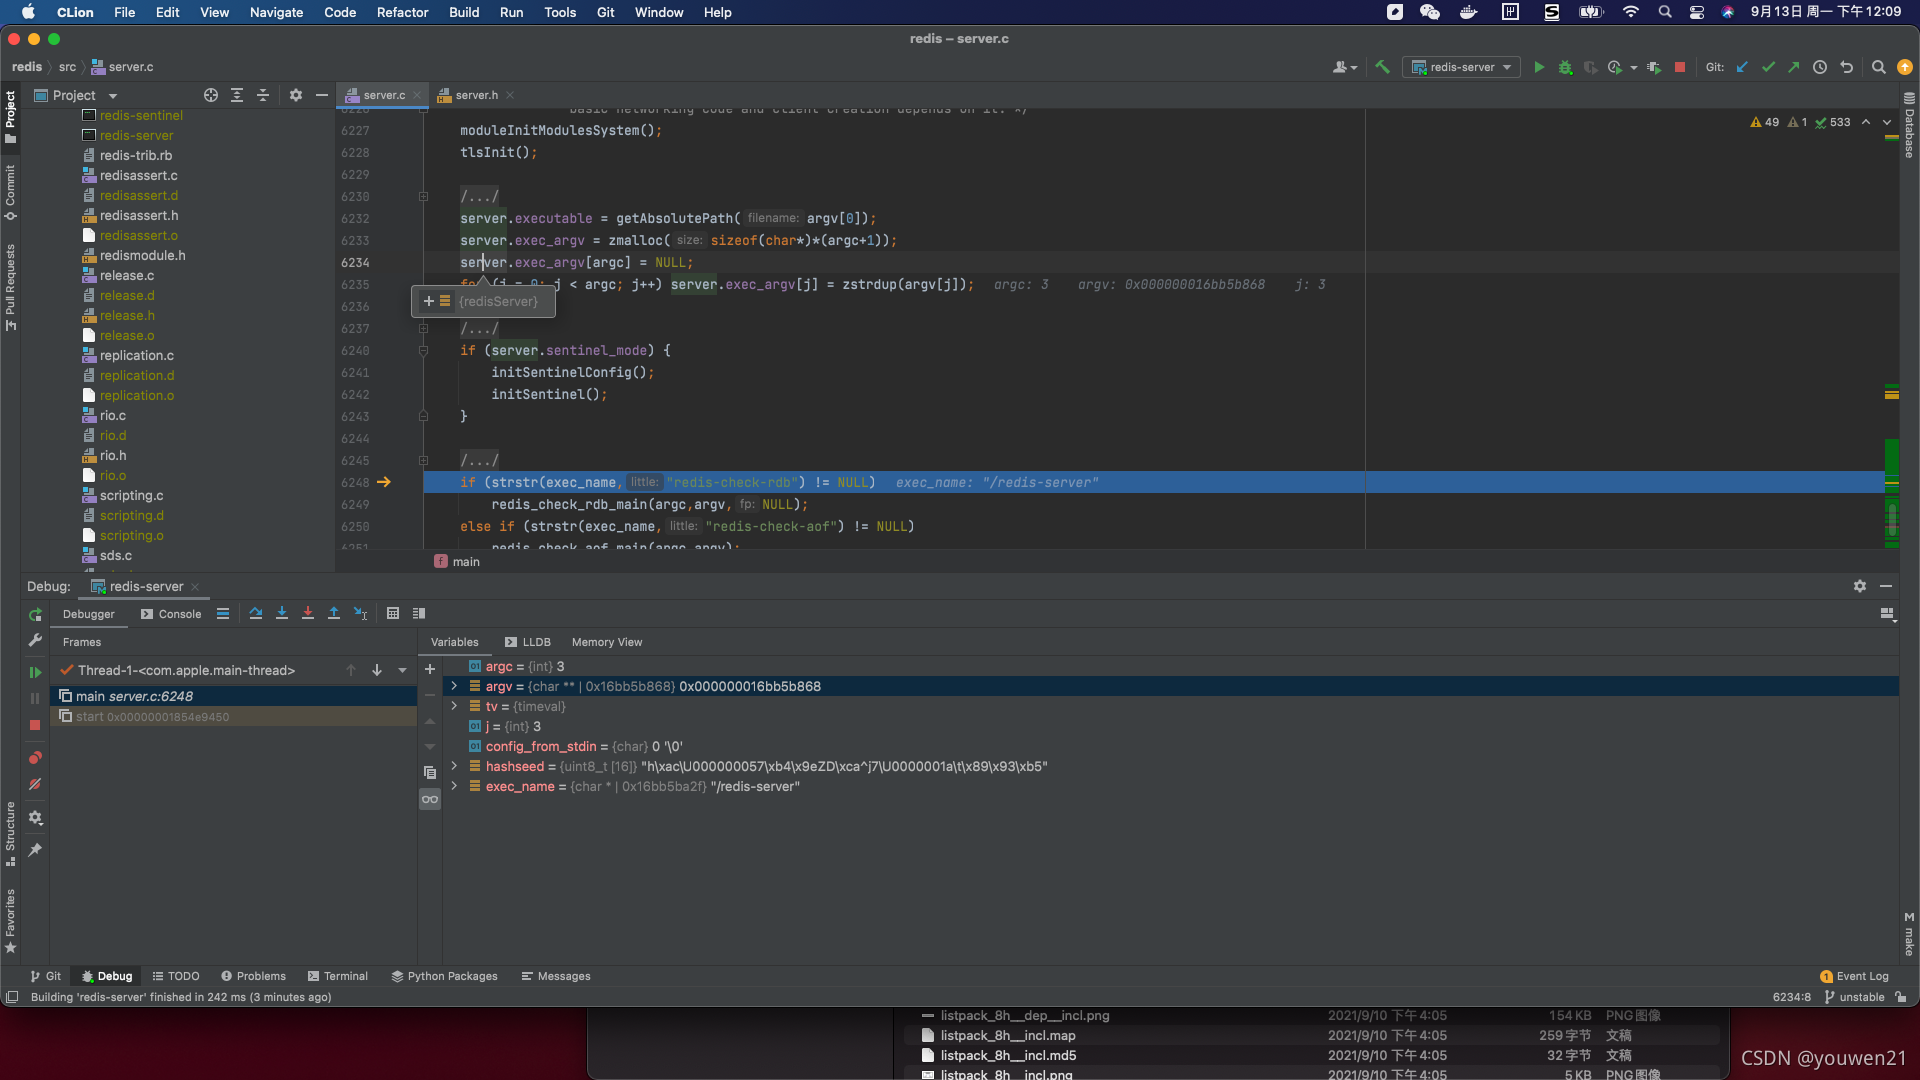Open macOS Control Center icon

pyautogui.click(x=1697, y=12)
